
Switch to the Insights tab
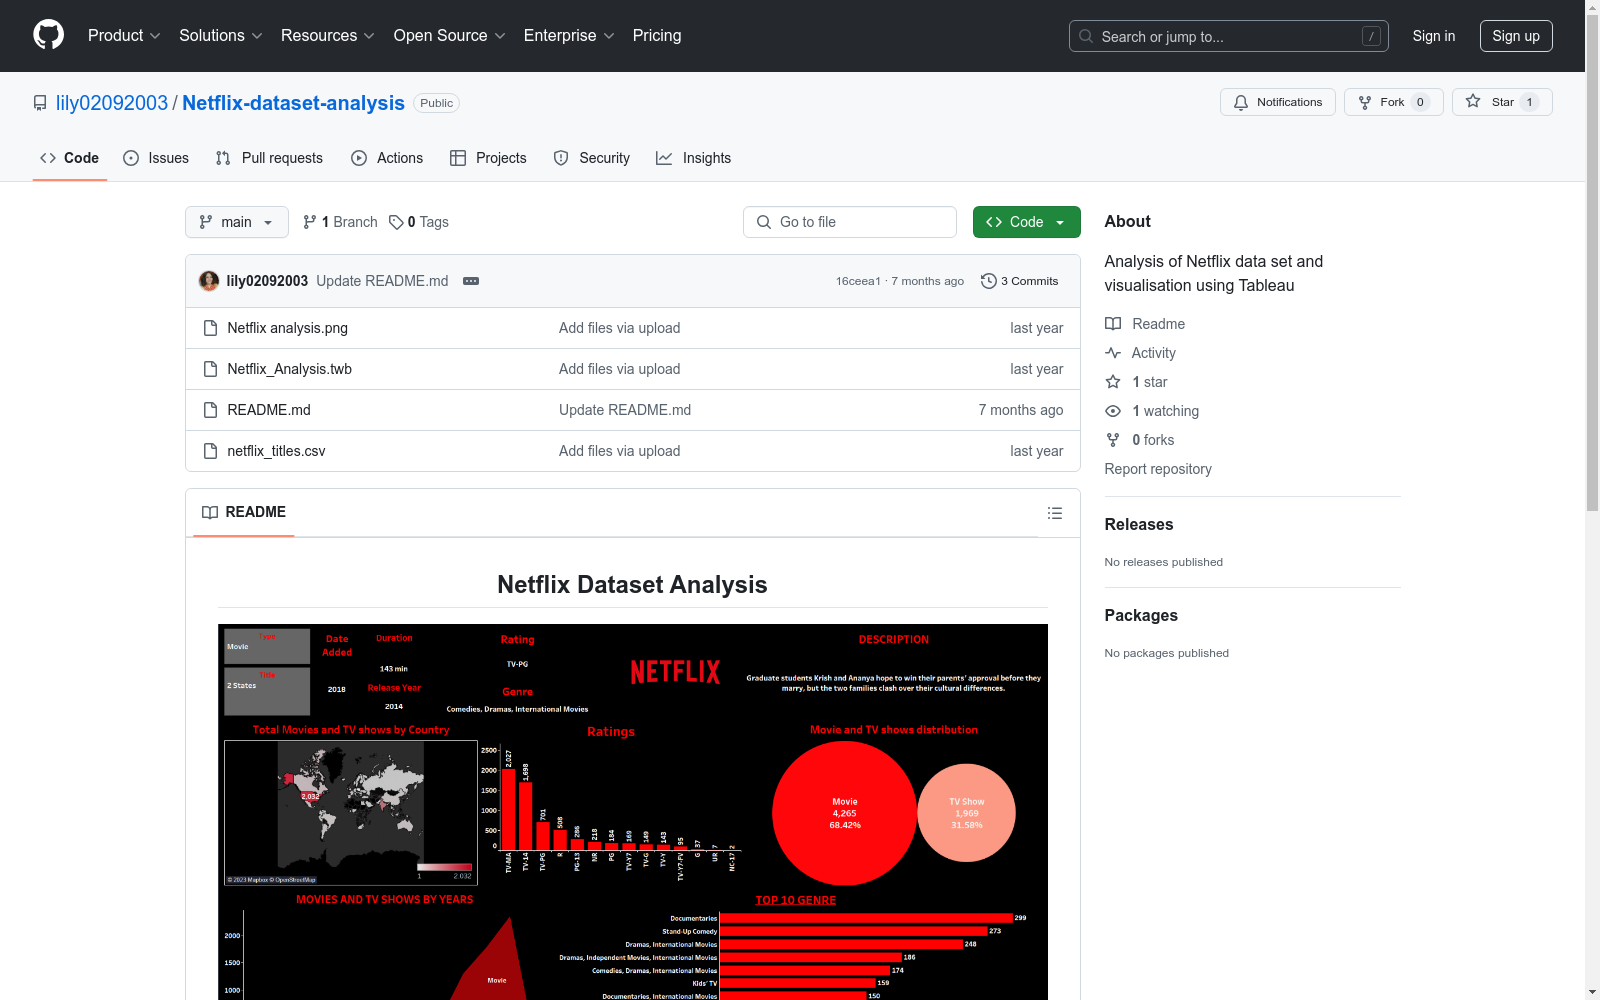point(694,158)
